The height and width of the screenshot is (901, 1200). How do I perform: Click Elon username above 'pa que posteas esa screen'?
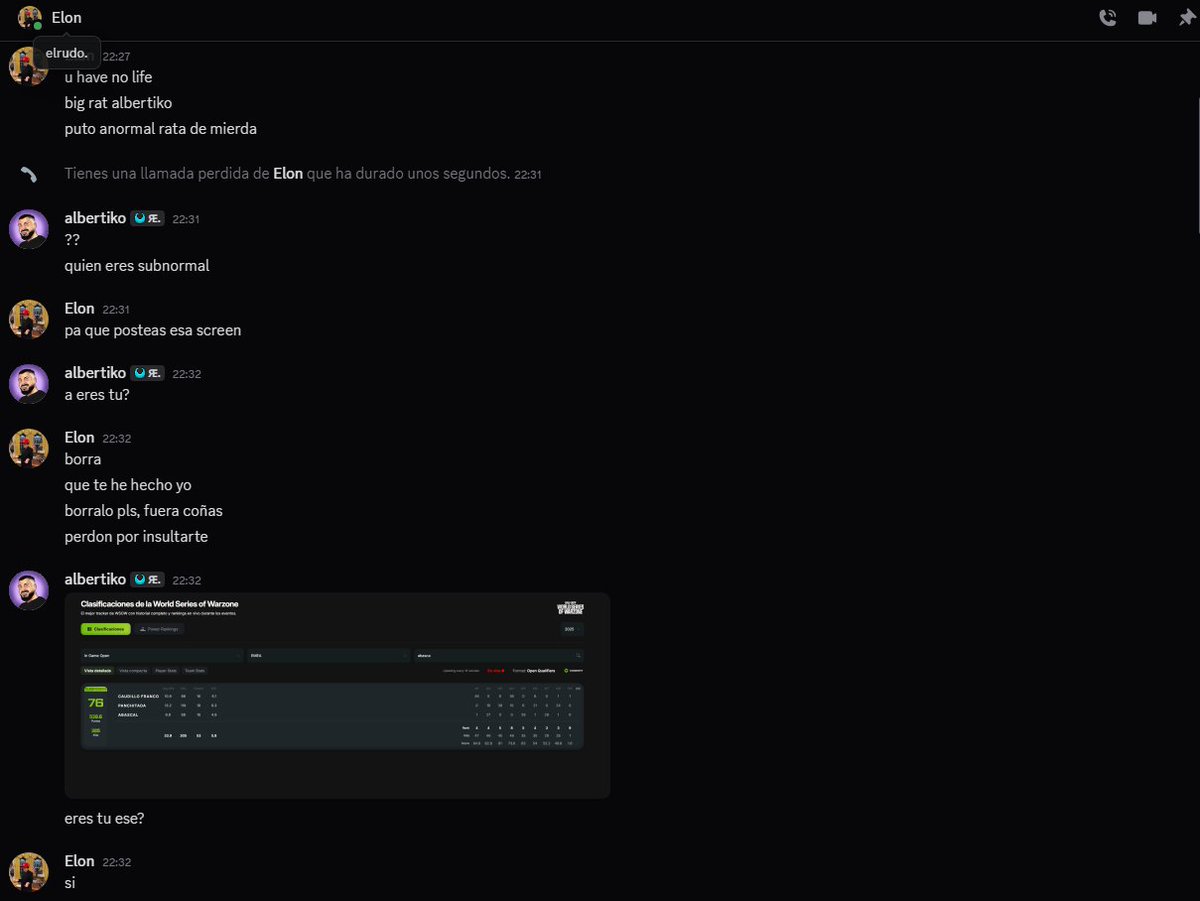(80, 308)
